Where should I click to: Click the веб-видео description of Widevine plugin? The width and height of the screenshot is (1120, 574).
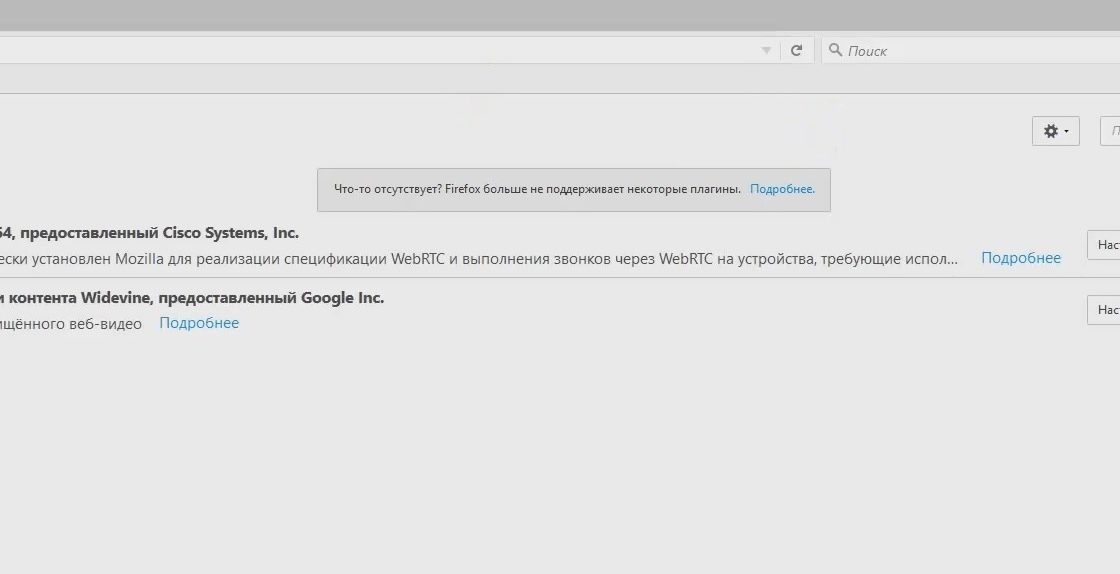click(x=71, y=323)
